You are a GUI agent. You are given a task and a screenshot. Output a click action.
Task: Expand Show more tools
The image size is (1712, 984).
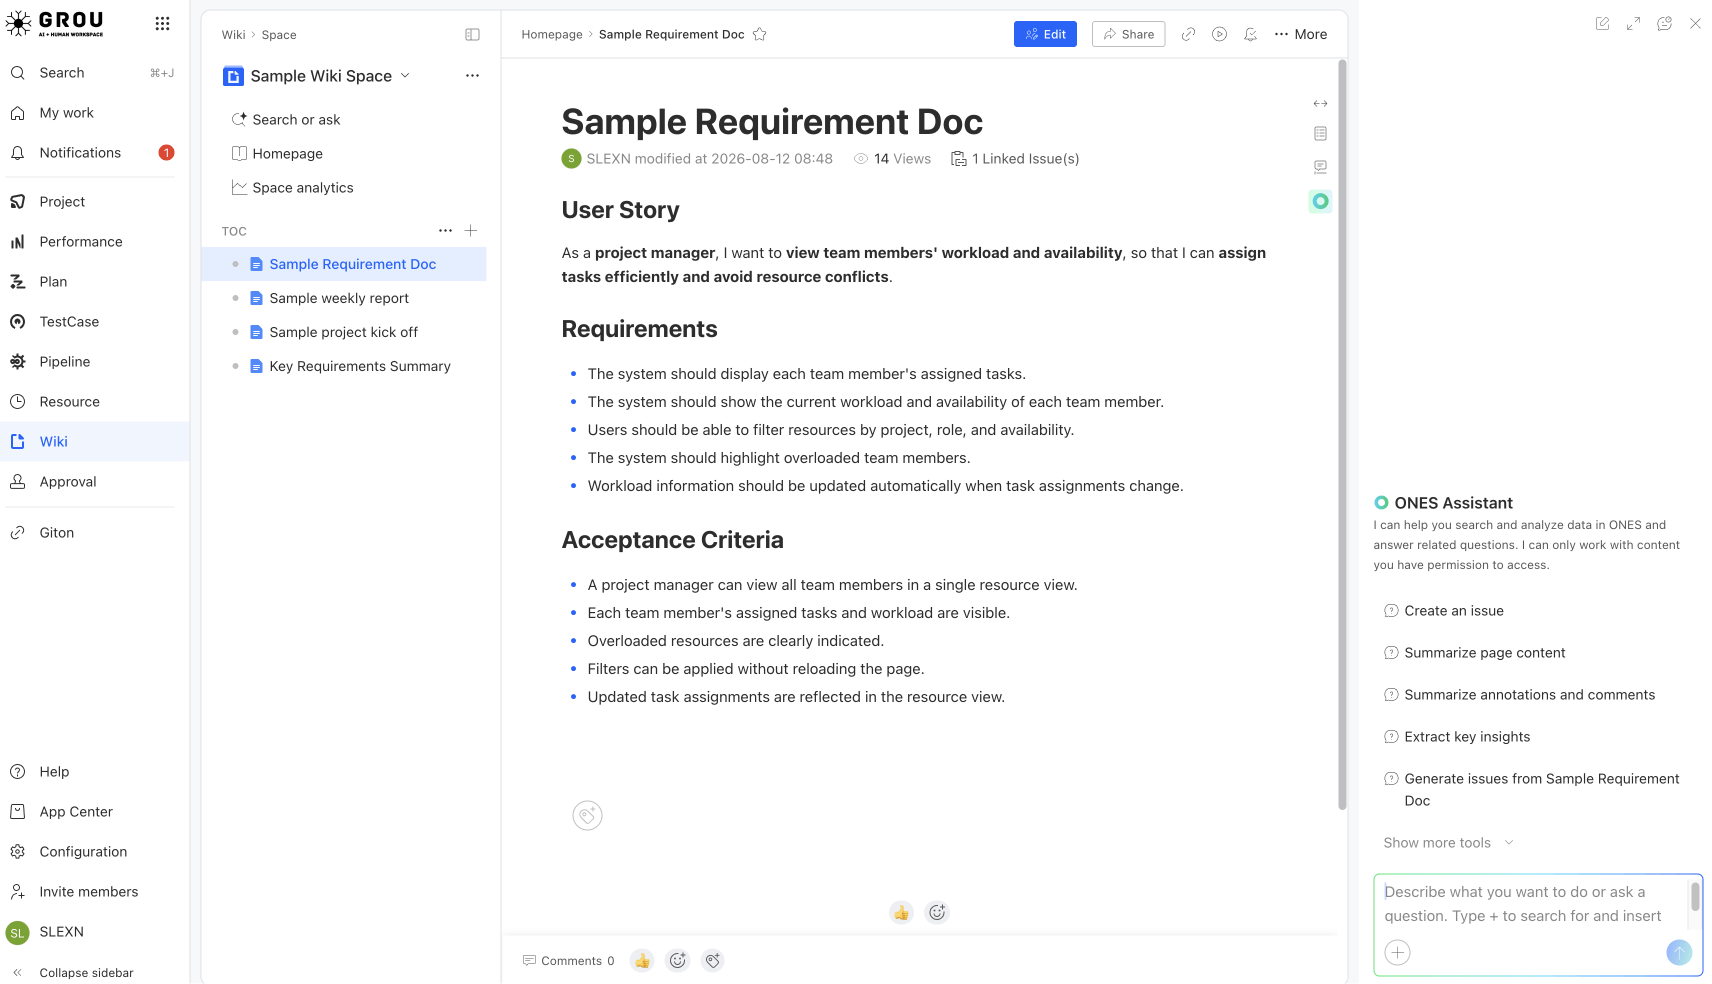tap(1448, 843)
